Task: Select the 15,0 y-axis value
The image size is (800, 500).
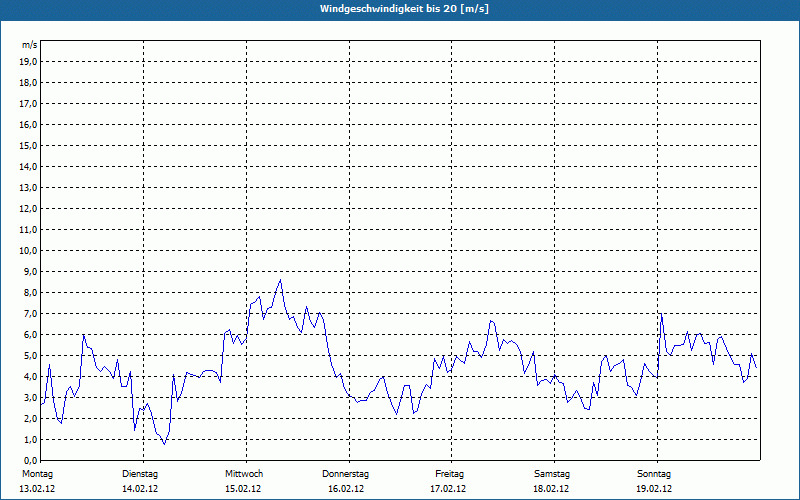Action: point(29,145)
